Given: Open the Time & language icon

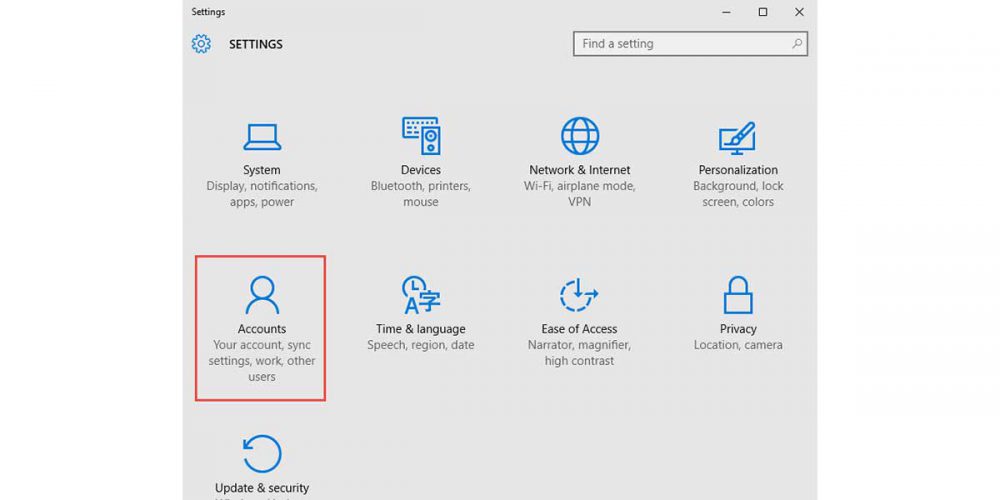Looking at the screenshot, I should click(x=421, y=295).
